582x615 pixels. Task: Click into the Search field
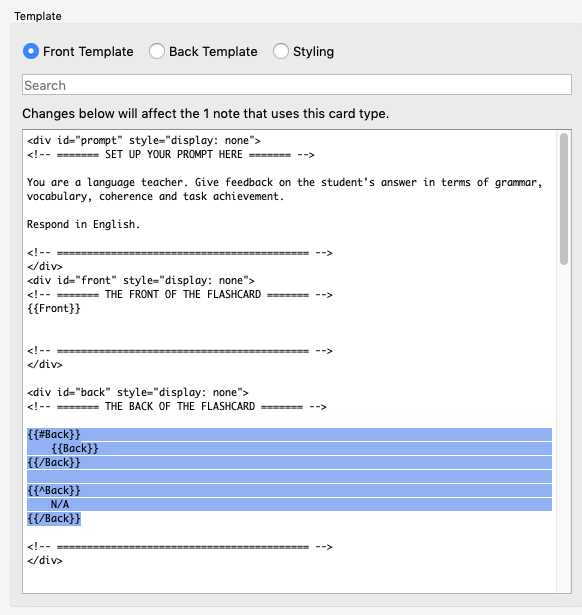tap(297, 85)
